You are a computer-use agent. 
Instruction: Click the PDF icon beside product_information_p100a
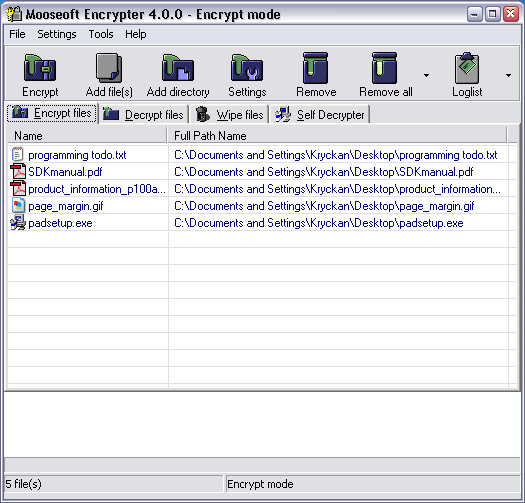(x=18, y=189)
